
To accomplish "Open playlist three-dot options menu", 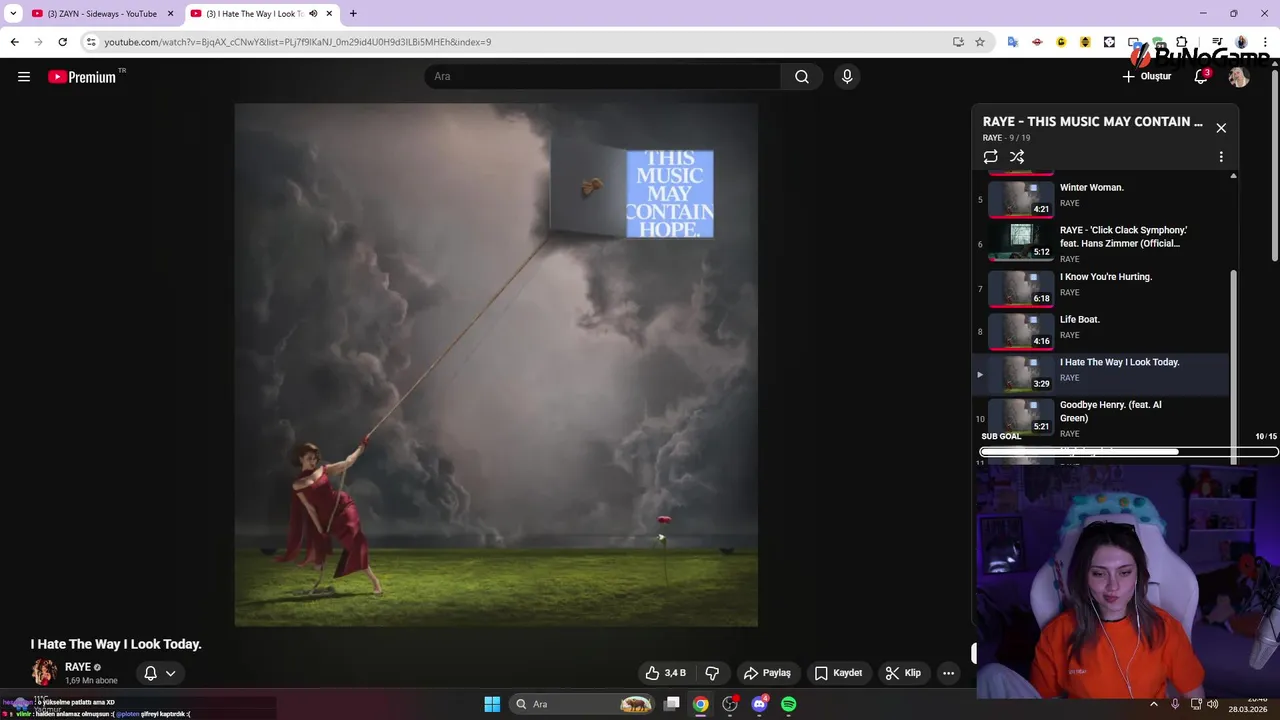I will [1221, 157].
